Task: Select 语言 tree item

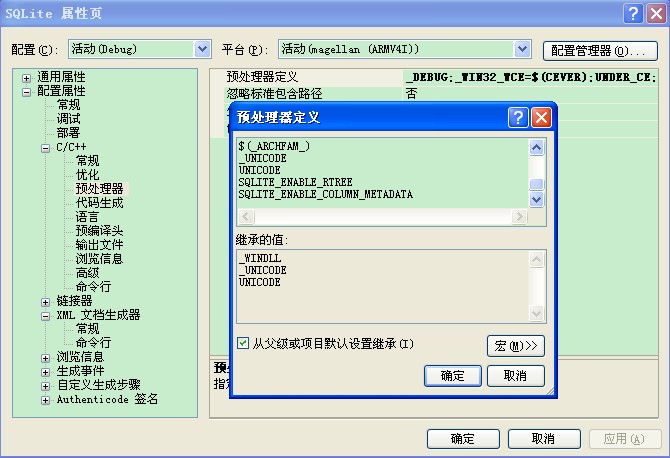Action: click(88, 217)
